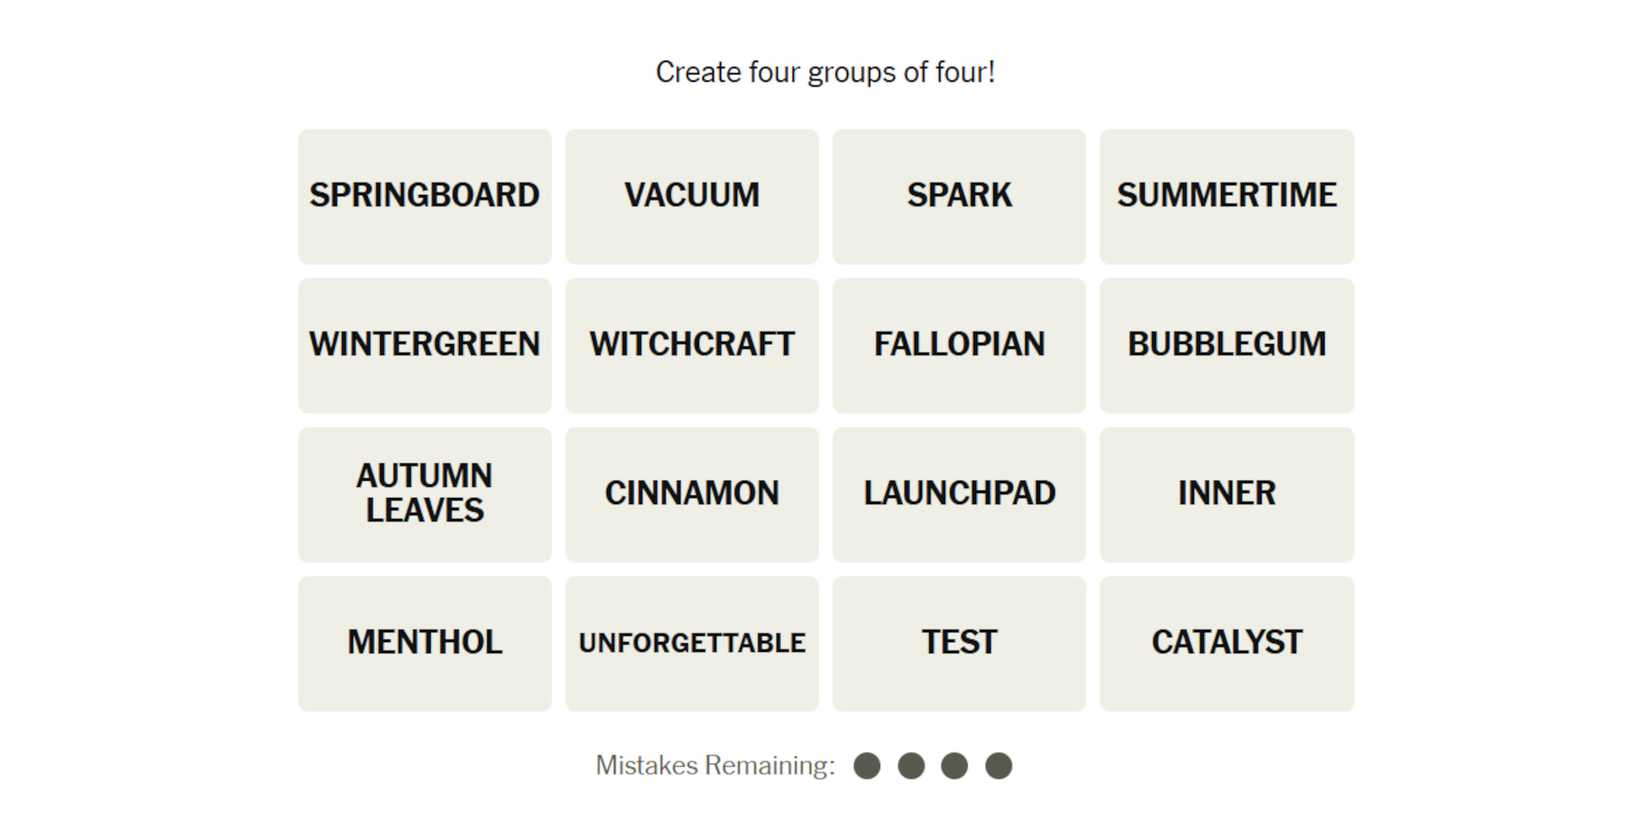
Task: Pick the SUMMERTIME tile
Action: (1226, 196)
